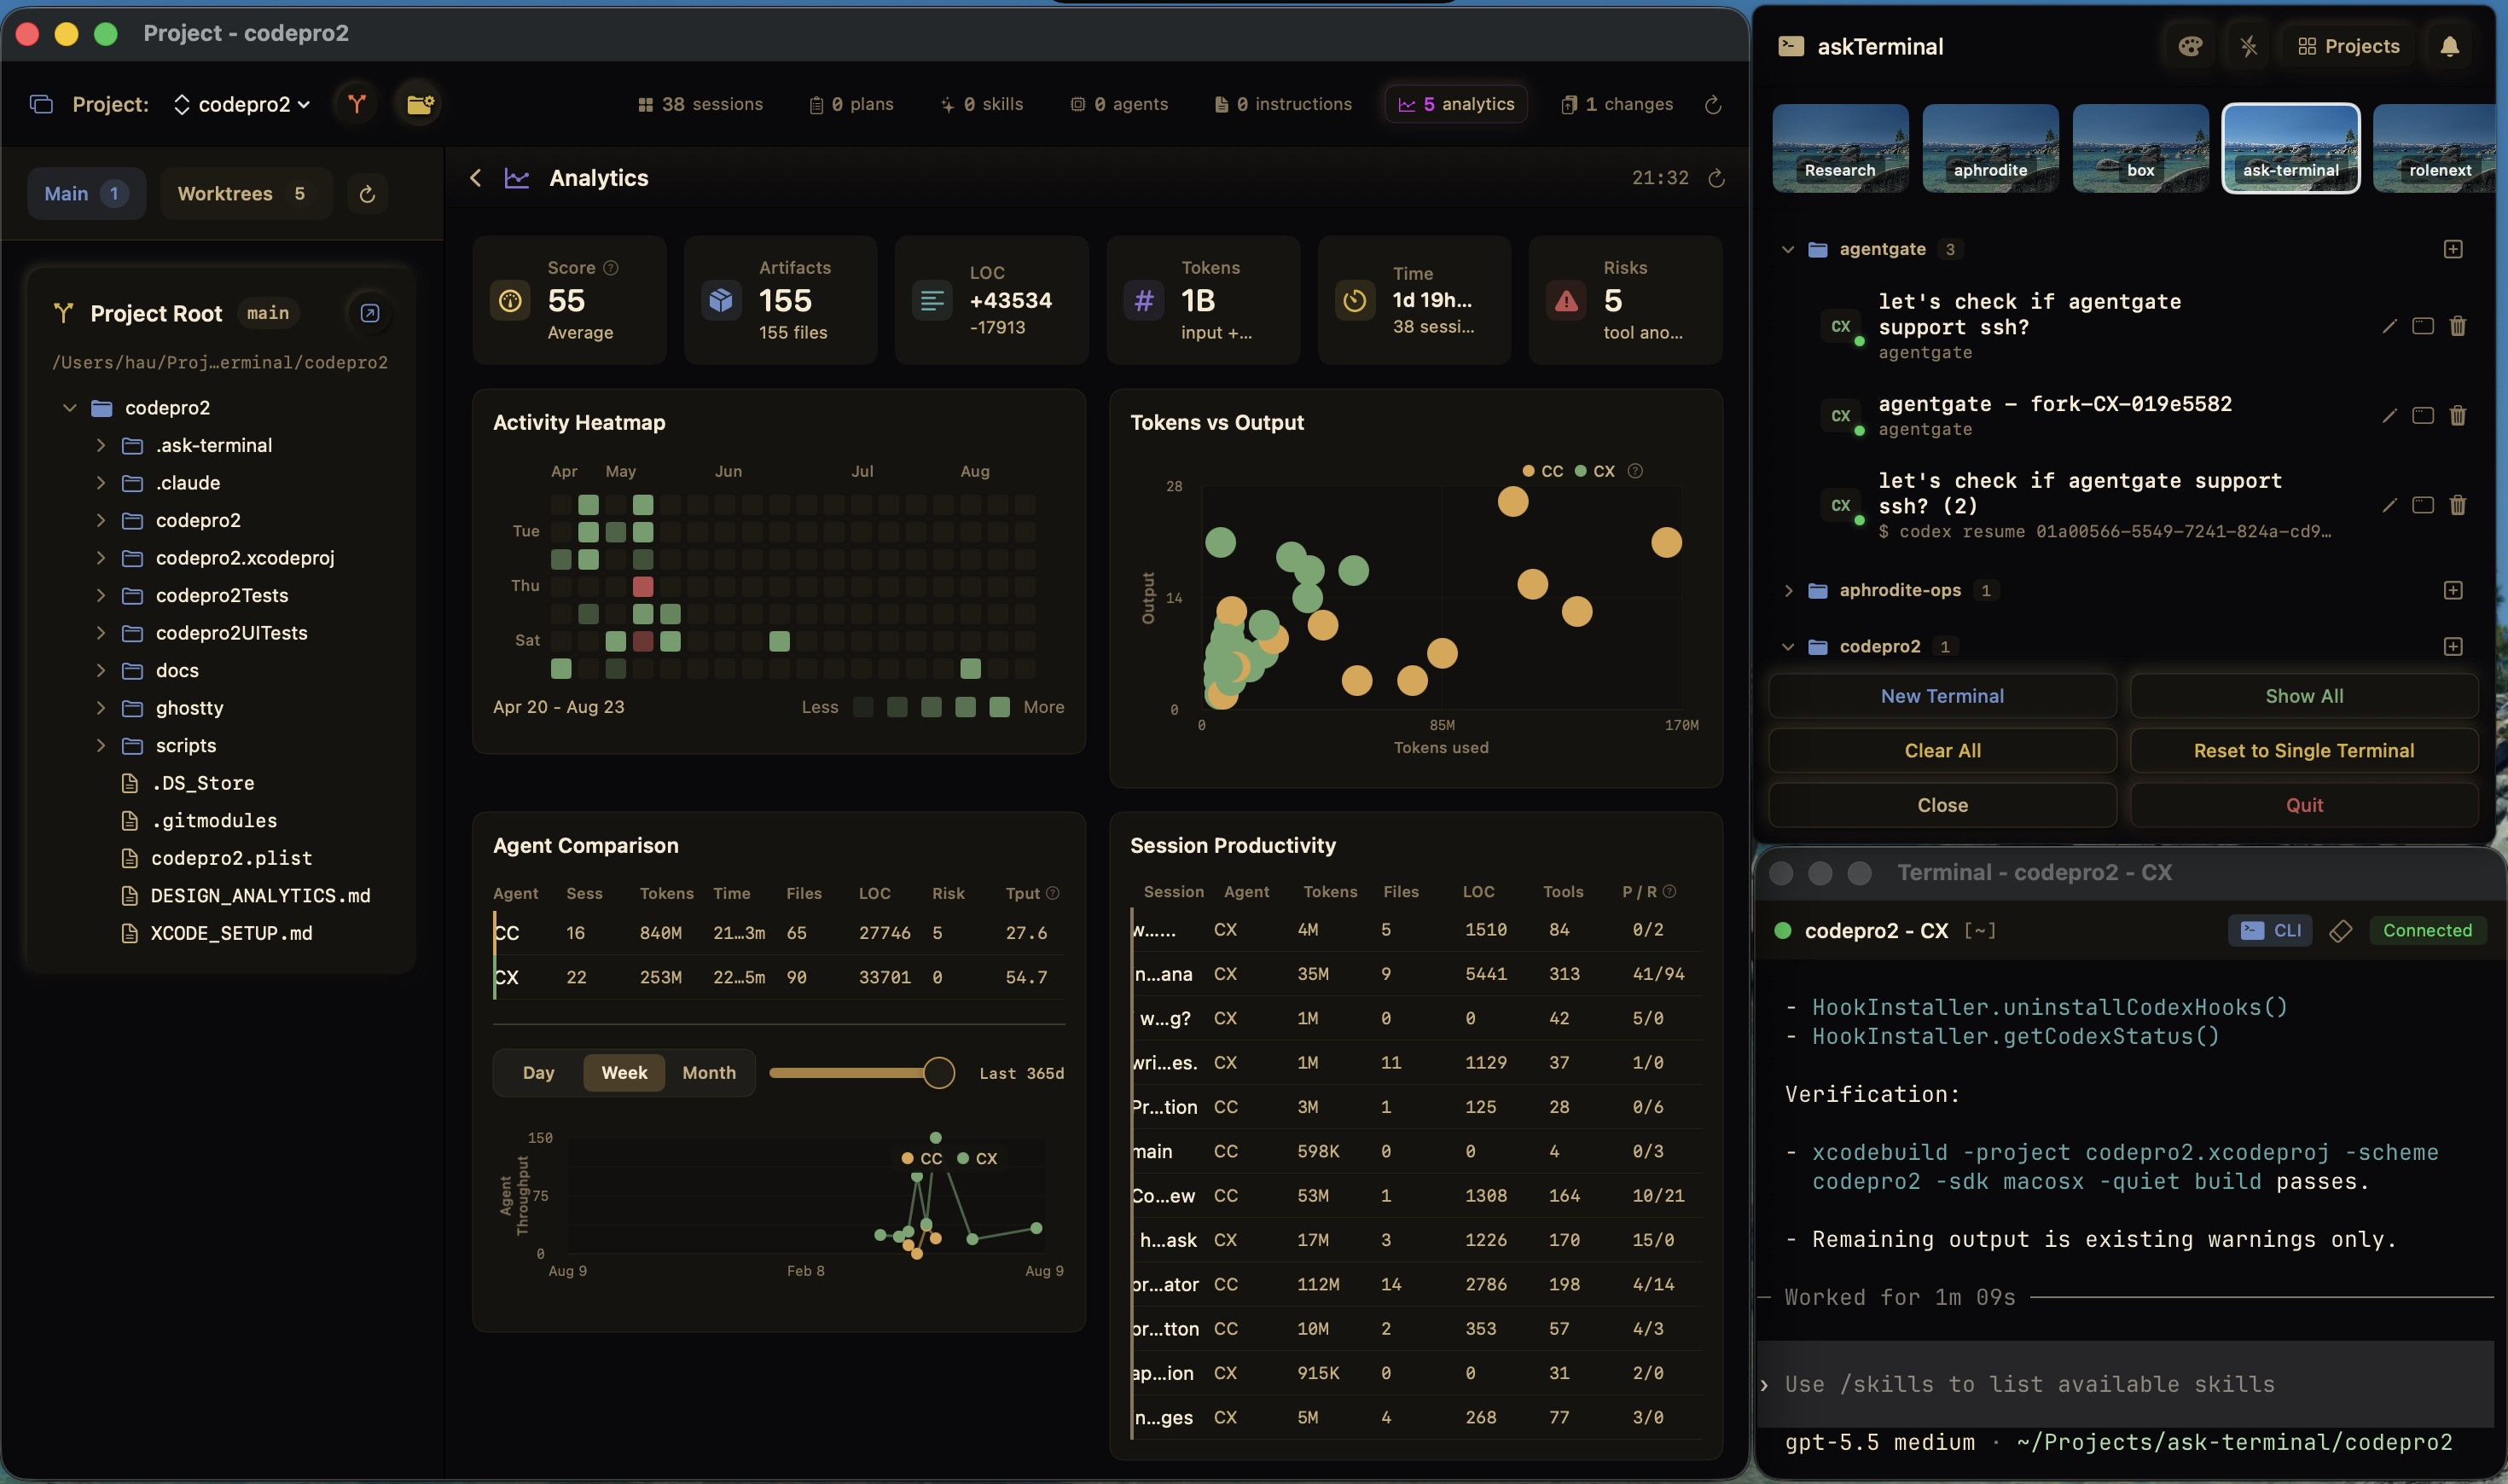Screen dimensions: 2508x1484
Task: Click the tag icon beside CLI in terminal
Action: click(2340, 931)
